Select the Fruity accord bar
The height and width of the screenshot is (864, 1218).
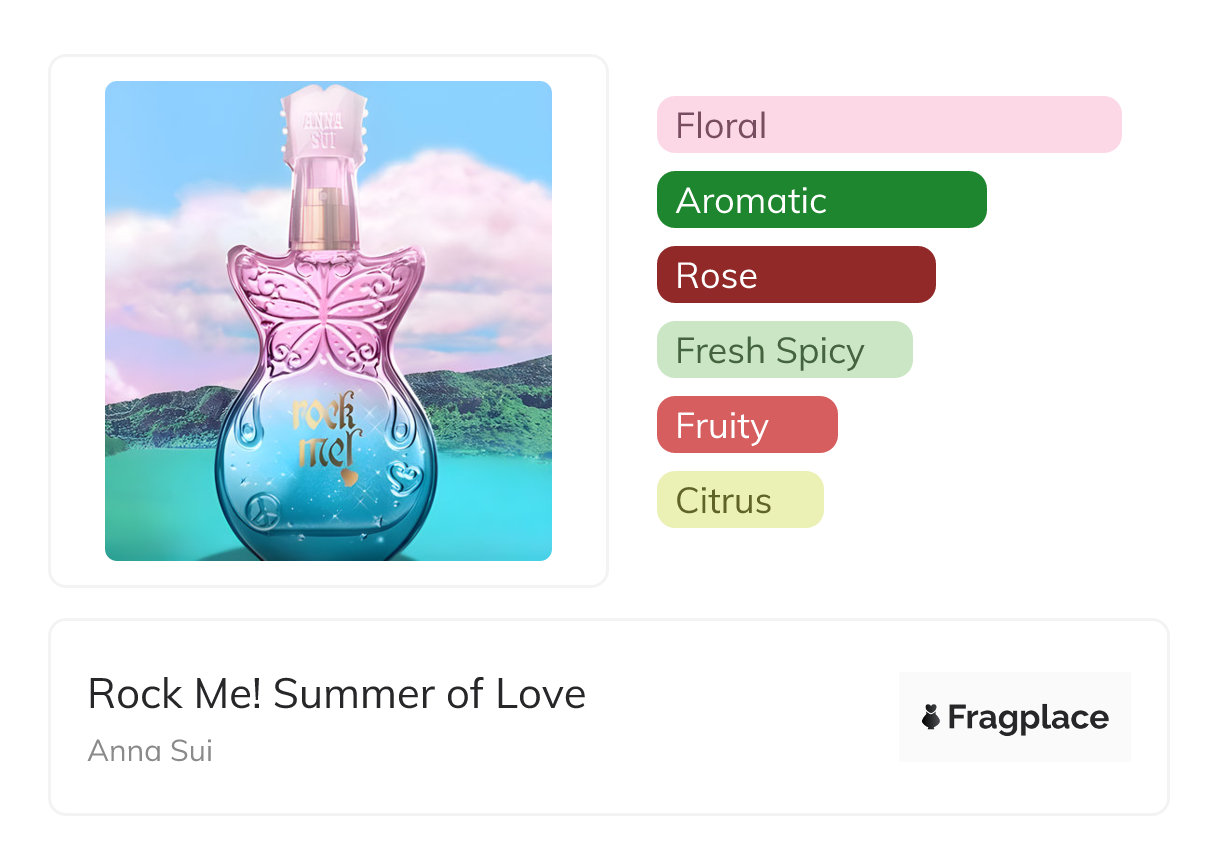(746, 425)
